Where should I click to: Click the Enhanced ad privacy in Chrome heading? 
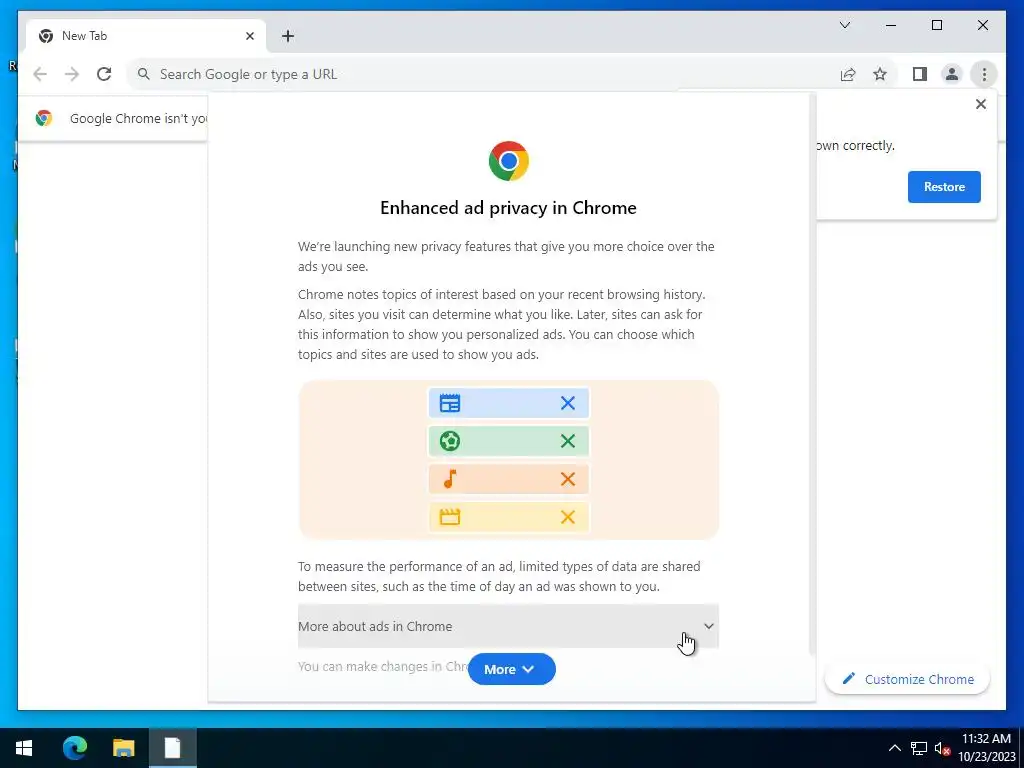(508, 208)
